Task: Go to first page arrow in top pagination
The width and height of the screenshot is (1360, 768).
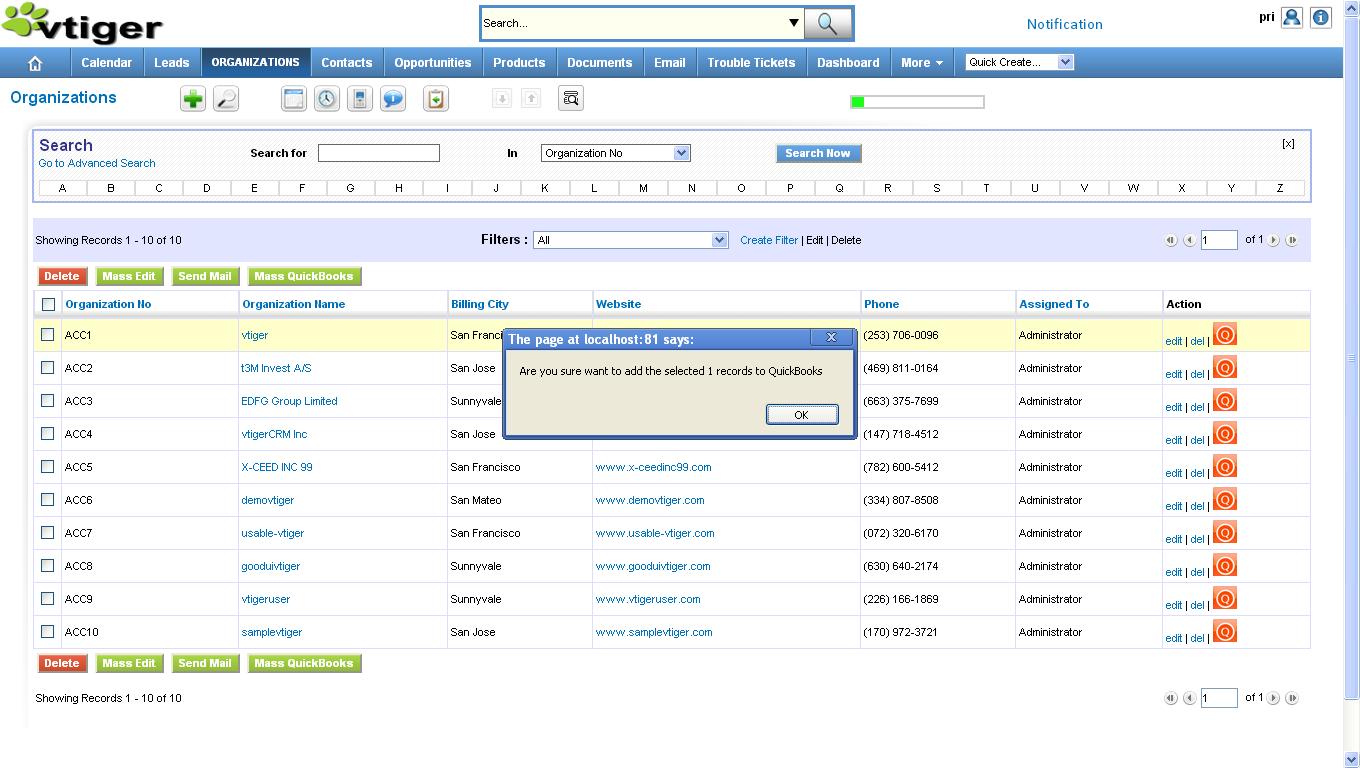Action: coord(1170,240)
